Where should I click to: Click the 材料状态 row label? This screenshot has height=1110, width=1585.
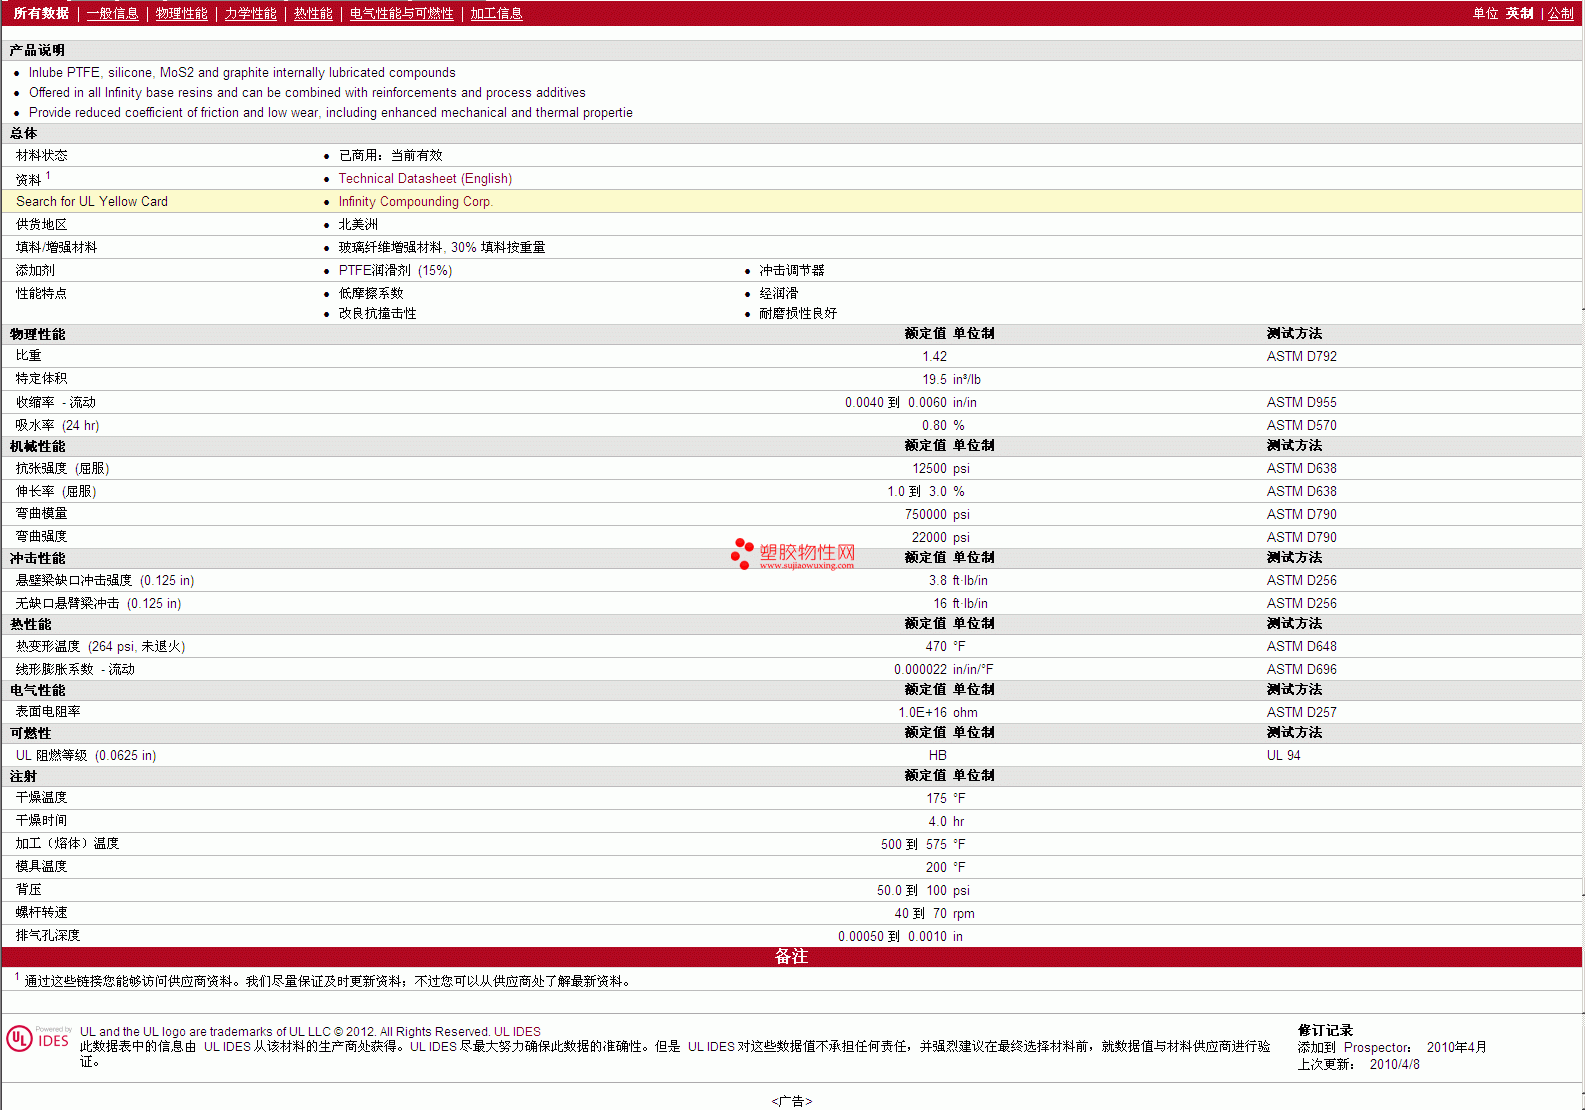tap(42, 156)
